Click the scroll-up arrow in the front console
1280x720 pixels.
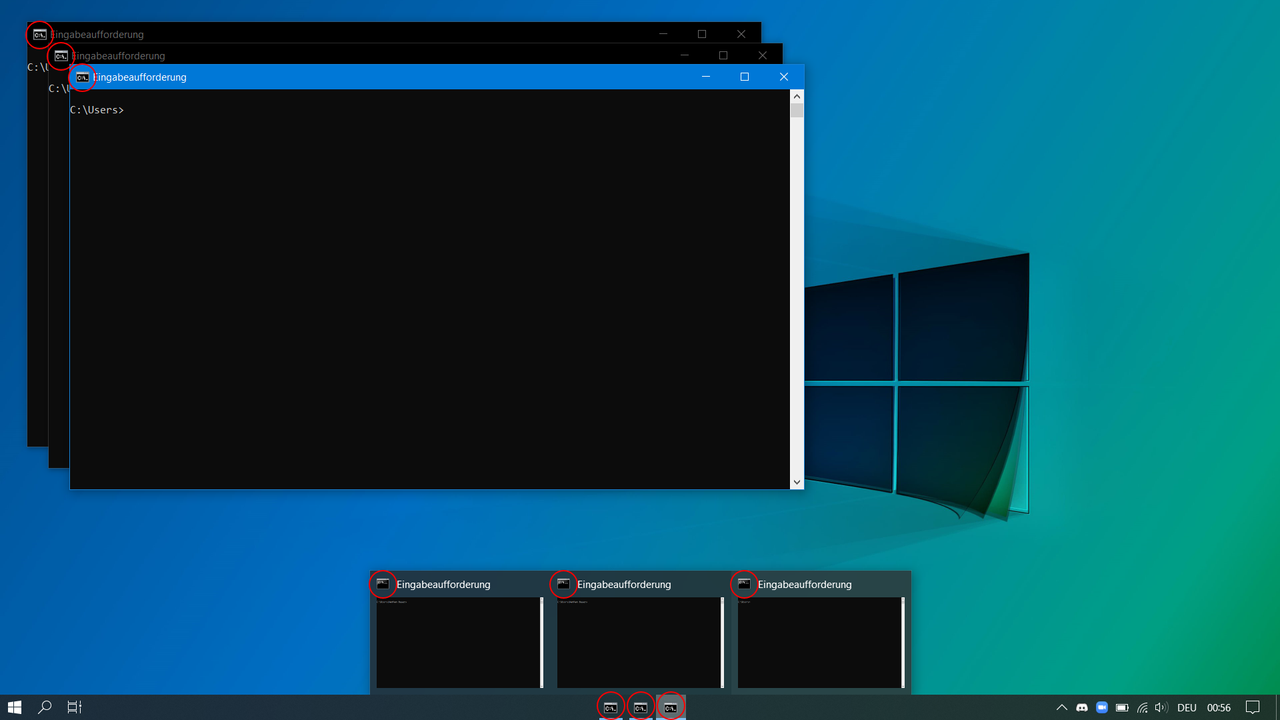point(797,96)
